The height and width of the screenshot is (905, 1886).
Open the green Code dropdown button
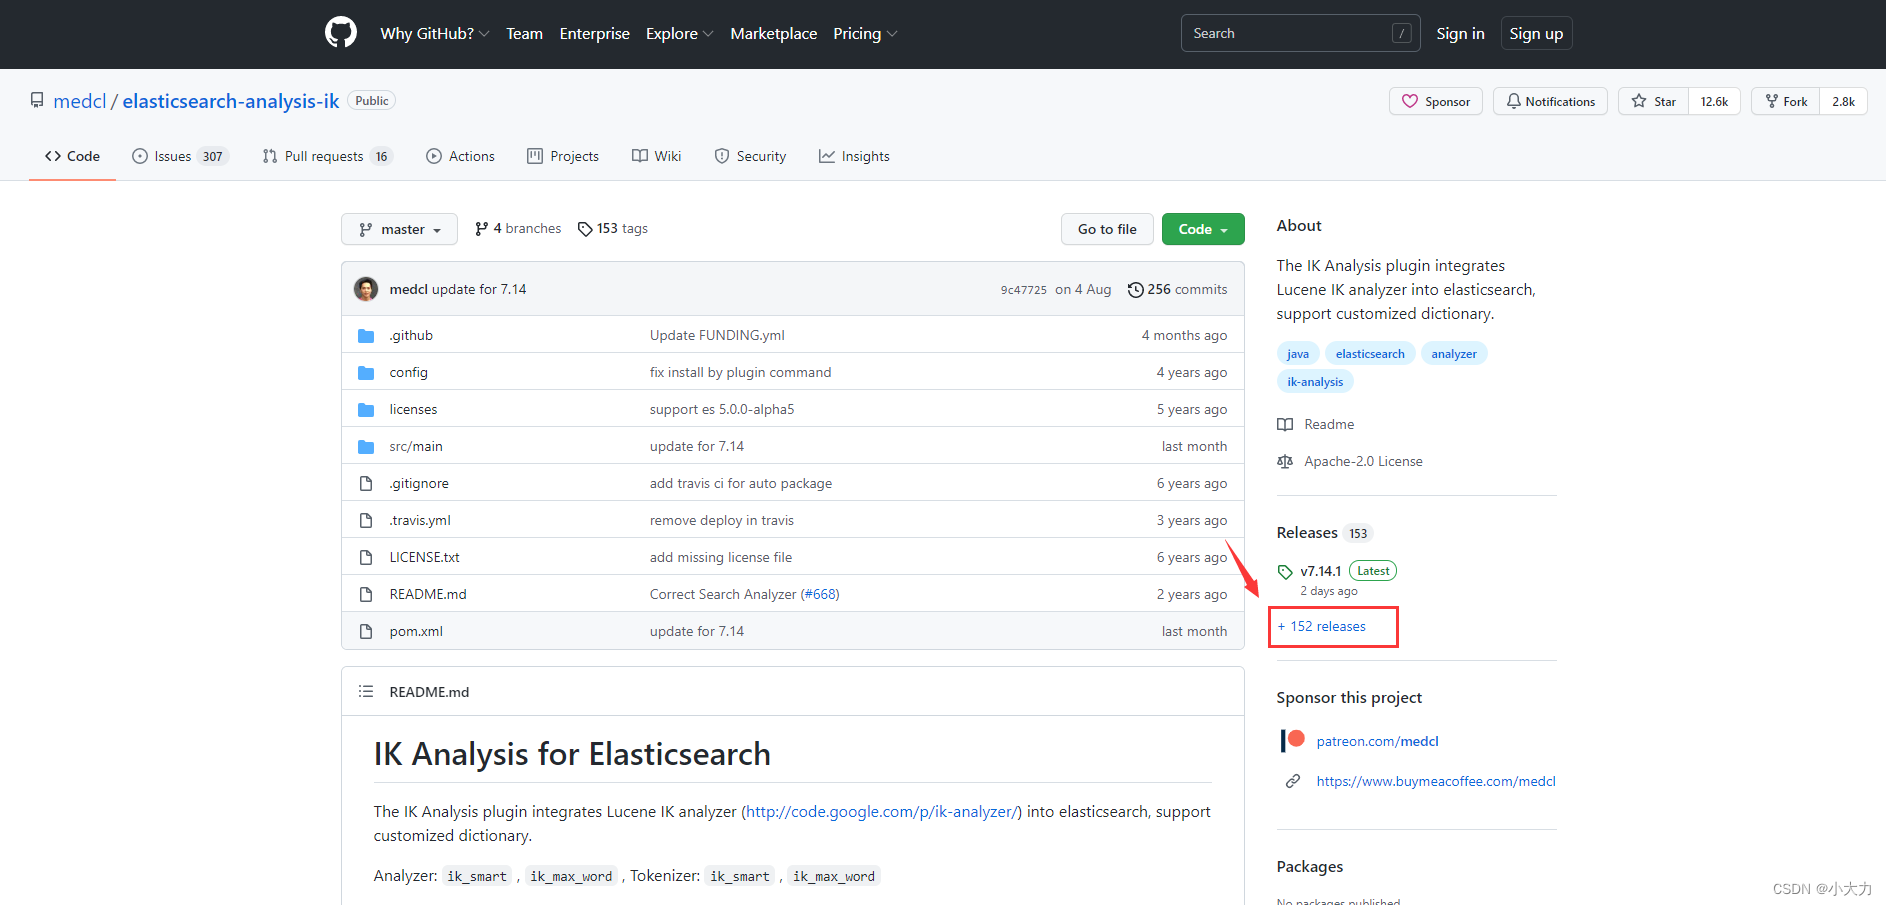(1203, 229)
